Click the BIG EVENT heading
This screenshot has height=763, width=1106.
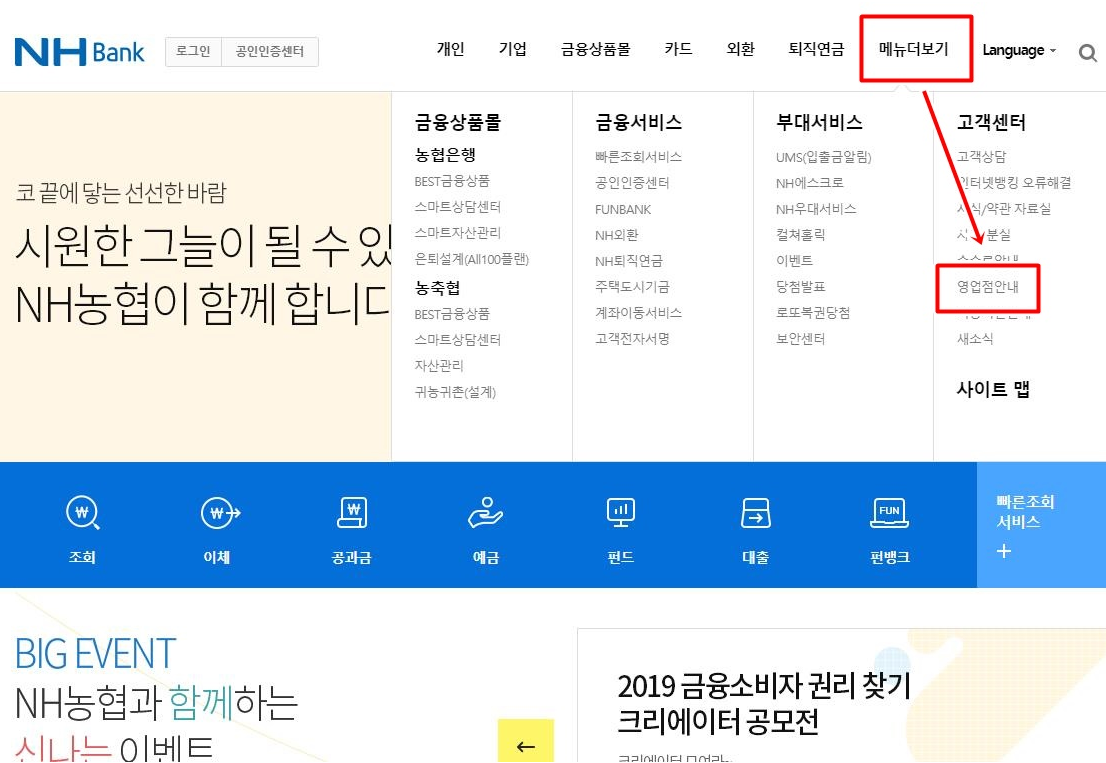coord(95,653)
